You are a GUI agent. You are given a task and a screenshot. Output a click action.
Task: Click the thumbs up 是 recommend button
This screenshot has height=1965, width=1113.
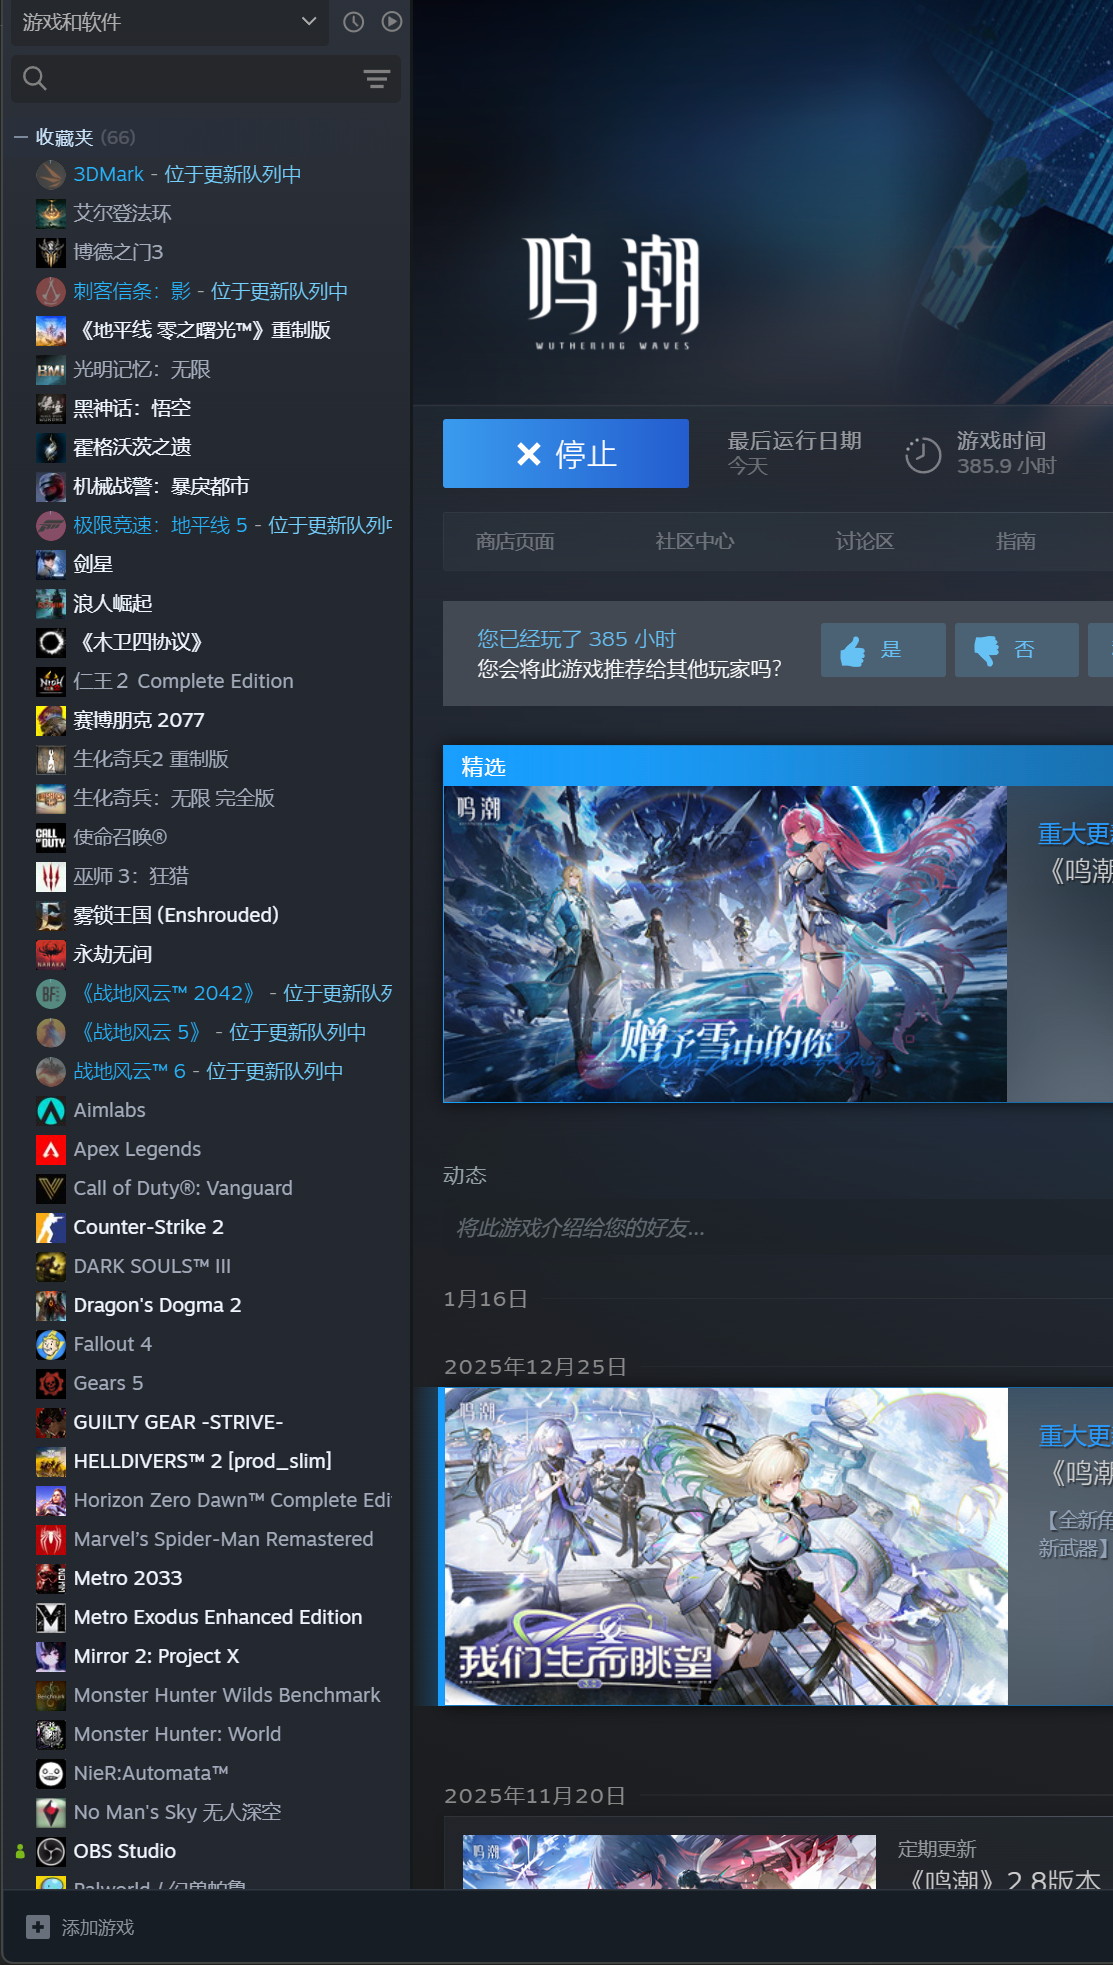(882, 650)
